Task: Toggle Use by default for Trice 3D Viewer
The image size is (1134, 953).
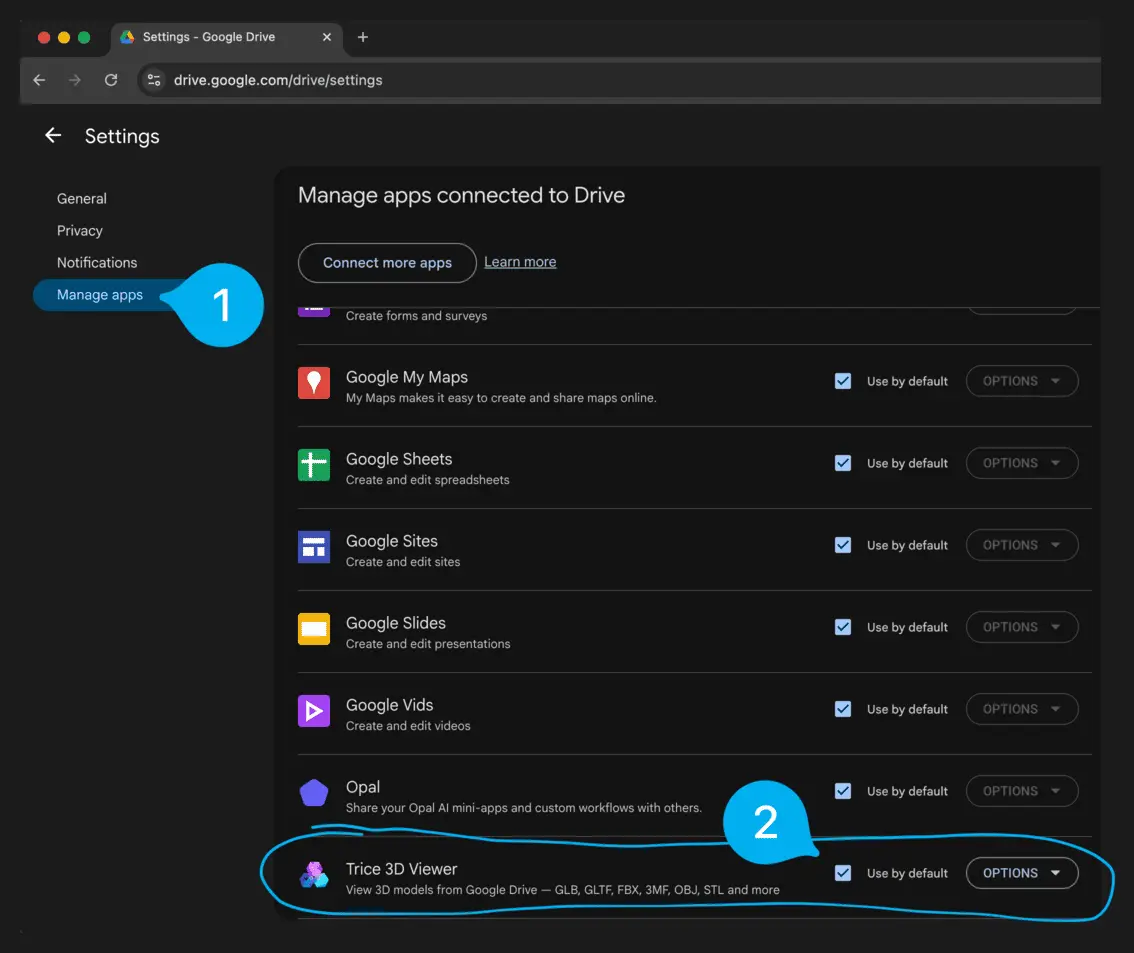Action: click(x=843, y=873)
